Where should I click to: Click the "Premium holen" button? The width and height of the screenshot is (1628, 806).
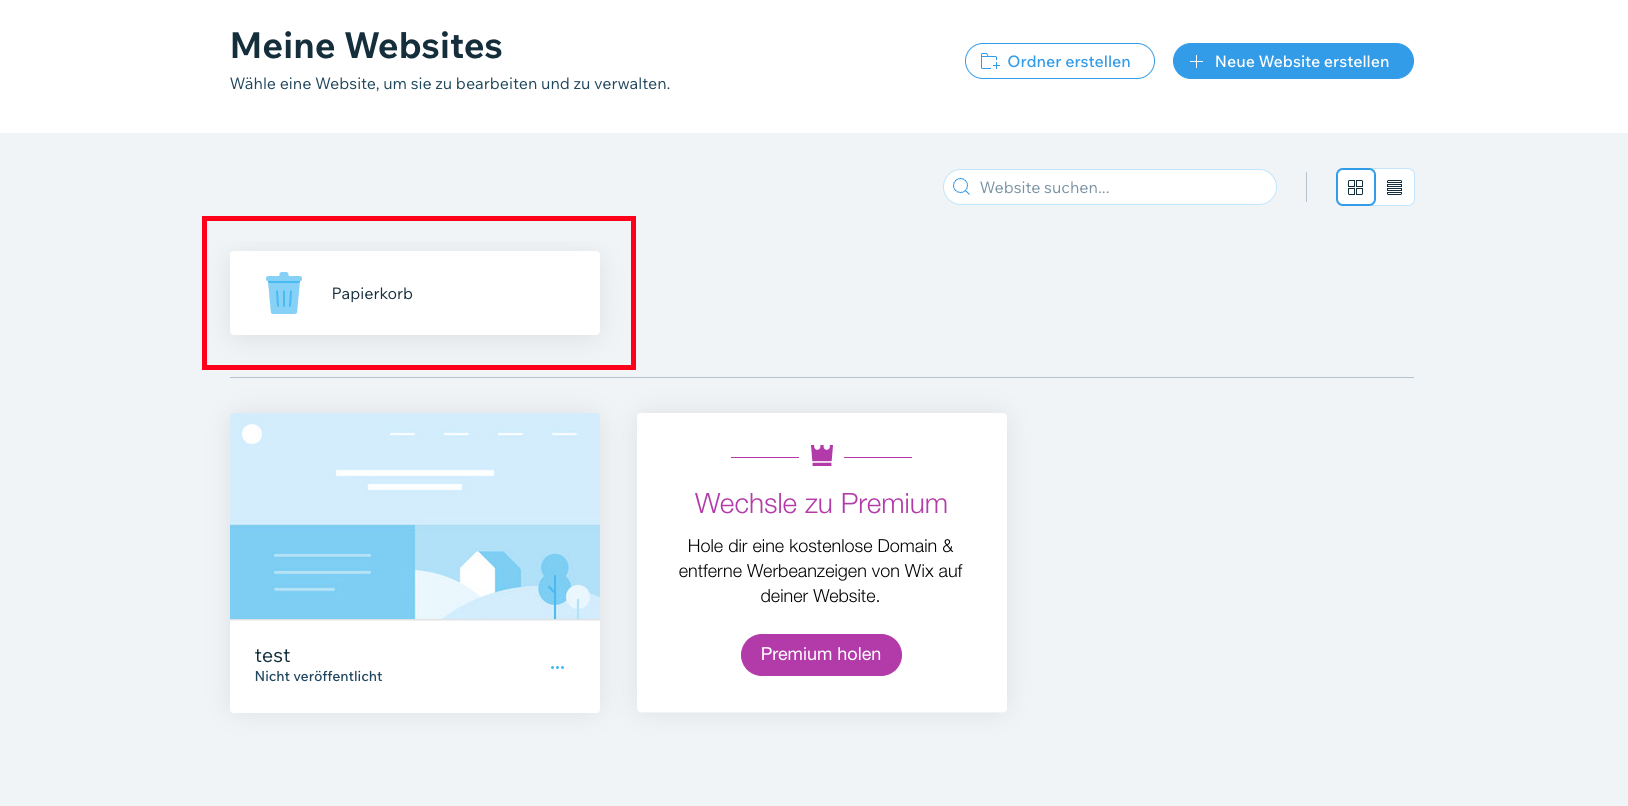[x=821, y=654]
